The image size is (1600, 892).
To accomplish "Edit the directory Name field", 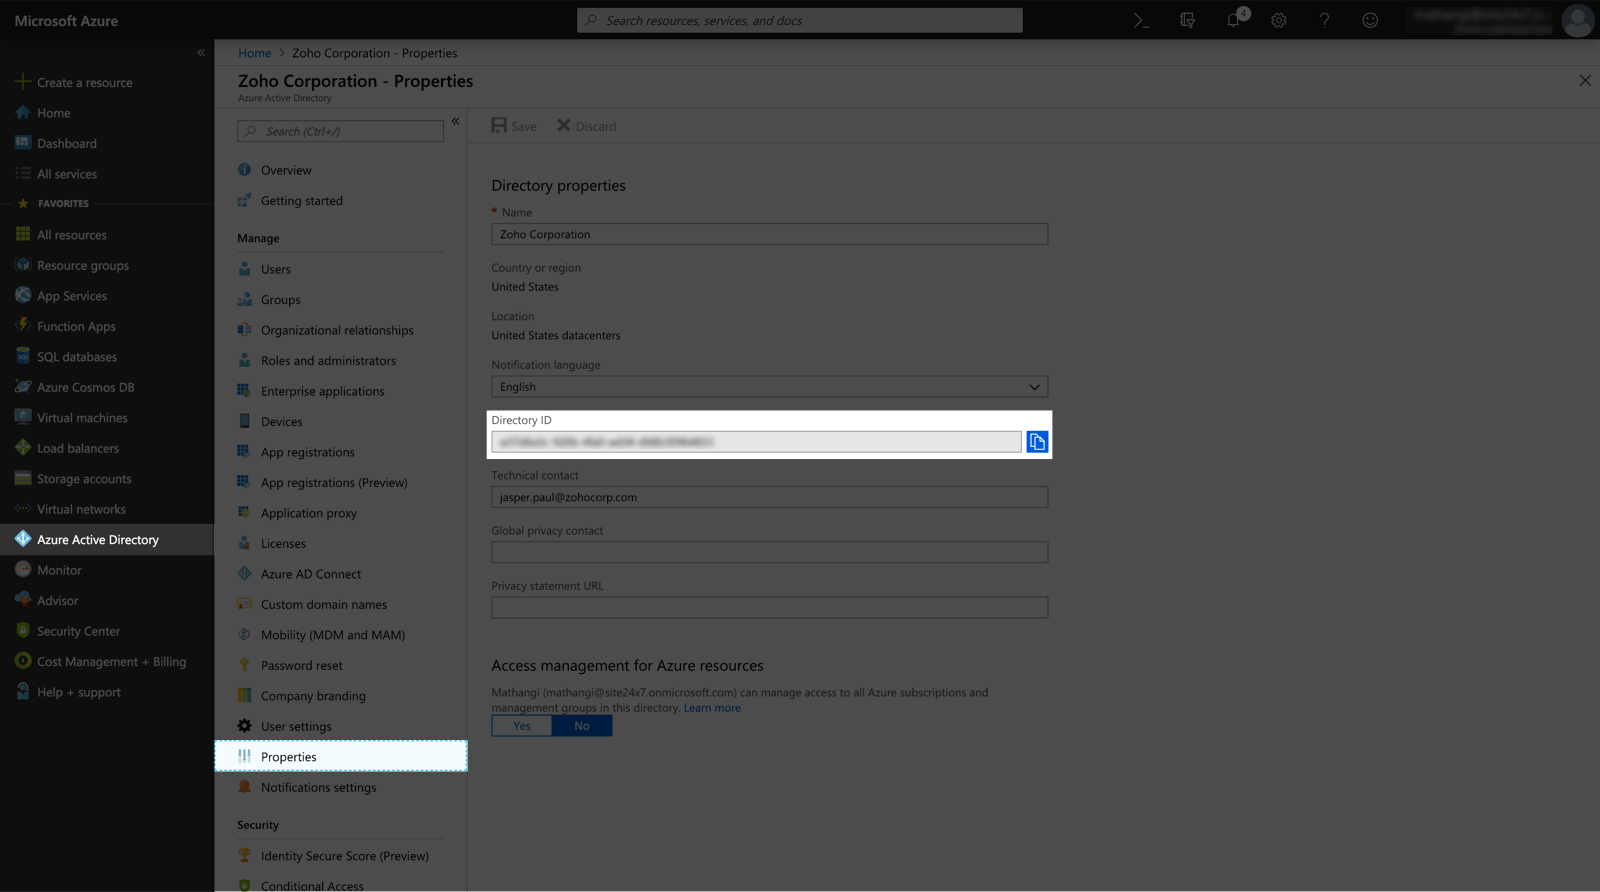I will coord(769,234).
